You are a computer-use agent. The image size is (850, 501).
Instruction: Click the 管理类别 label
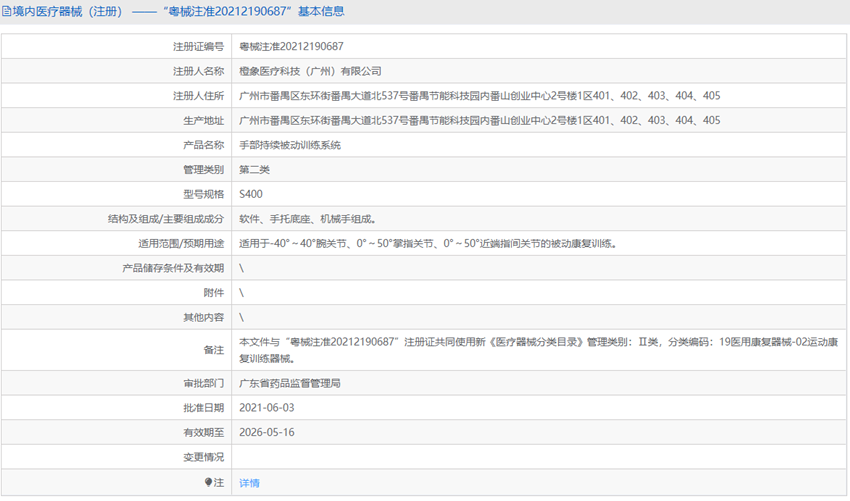point(203,170)
